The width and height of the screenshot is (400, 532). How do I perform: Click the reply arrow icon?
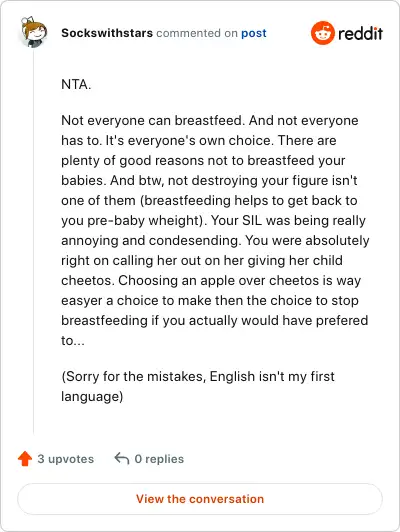point(122,458)
